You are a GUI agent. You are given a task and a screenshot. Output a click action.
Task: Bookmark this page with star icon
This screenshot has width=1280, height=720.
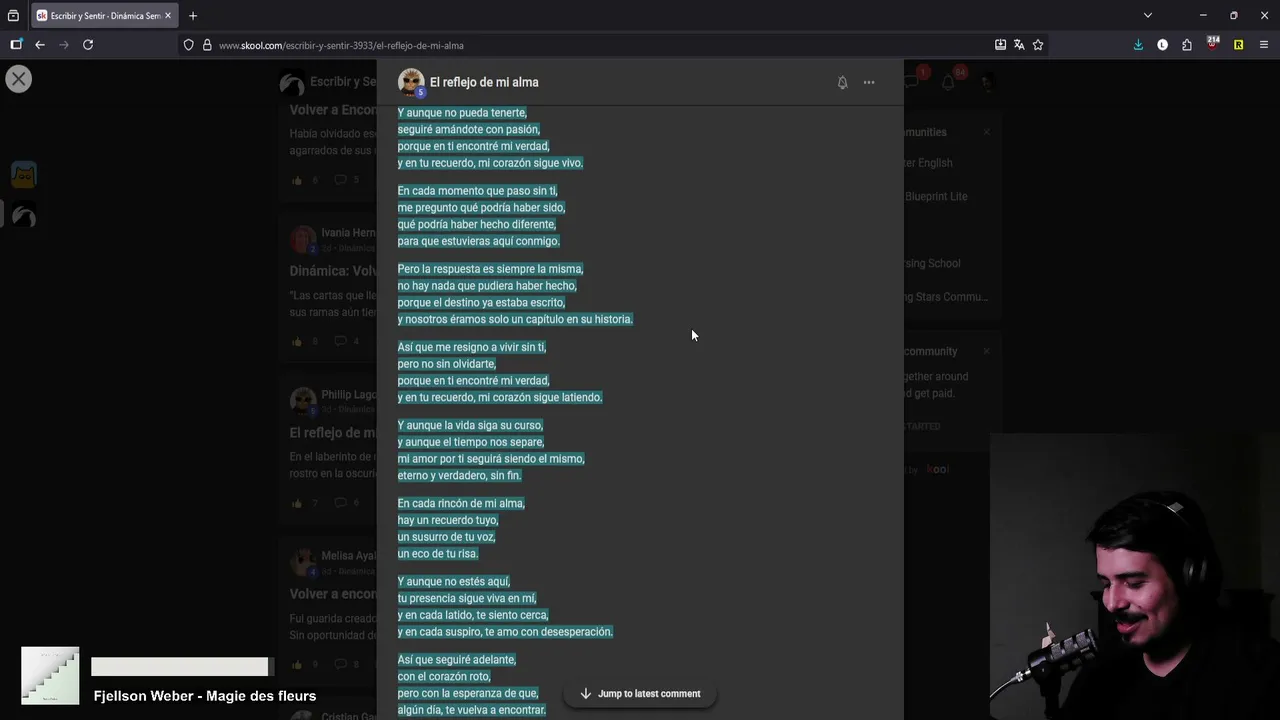tap(1038, 45)
